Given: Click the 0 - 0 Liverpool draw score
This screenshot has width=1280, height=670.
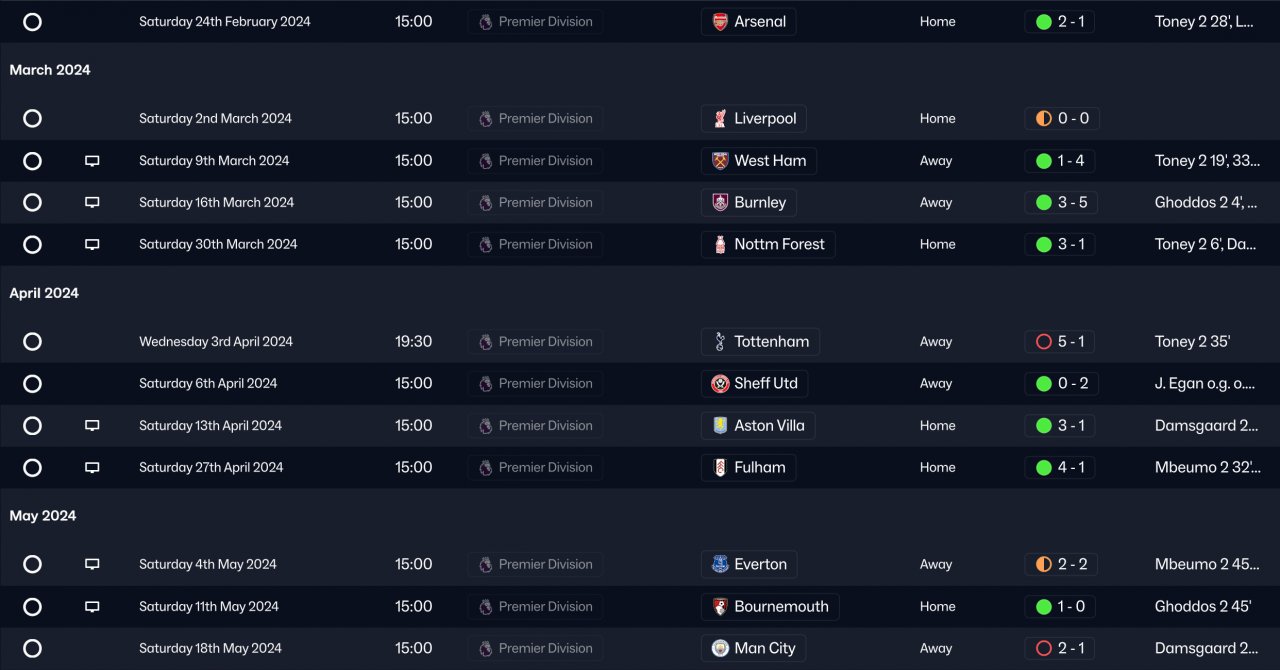Looking at the screenshot, I should coord(1062,119).
